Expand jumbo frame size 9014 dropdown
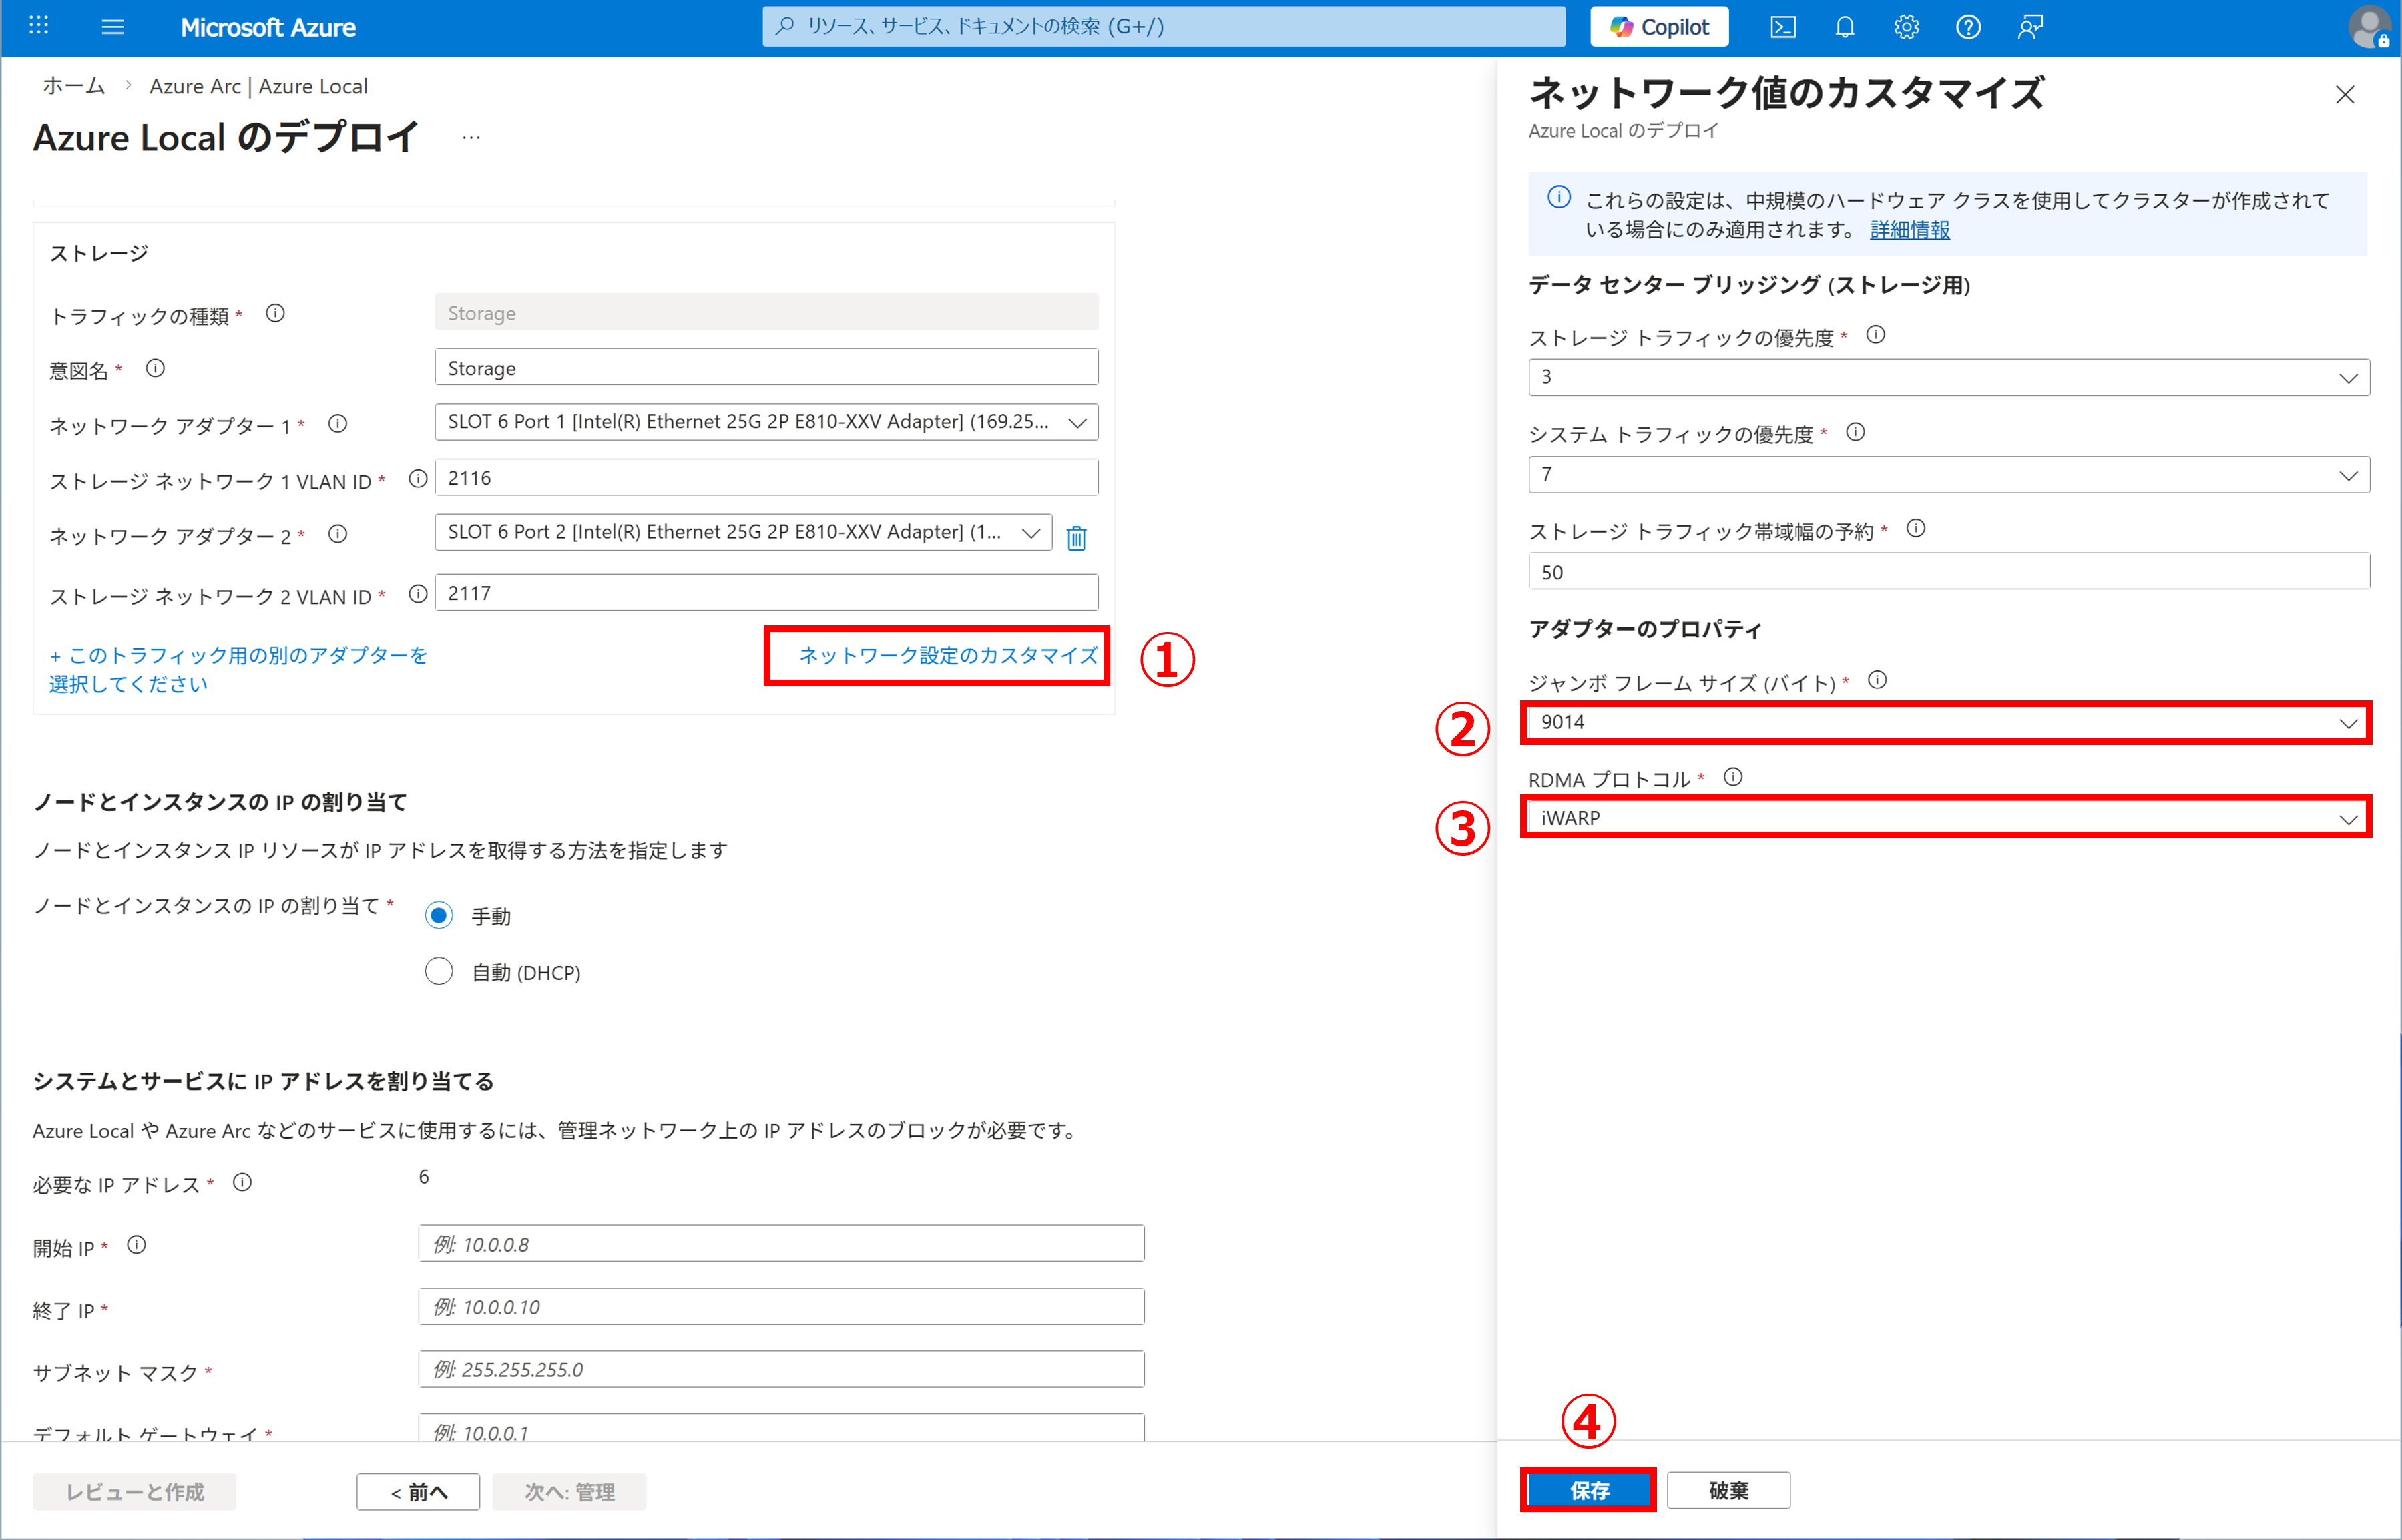 (1947, 722)
